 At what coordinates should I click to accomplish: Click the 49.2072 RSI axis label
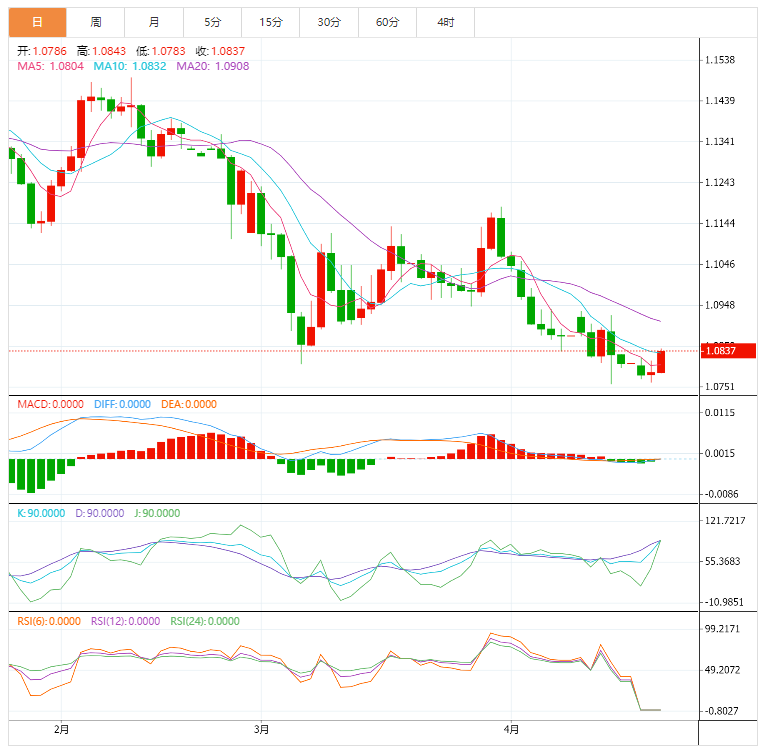point(723,670)
